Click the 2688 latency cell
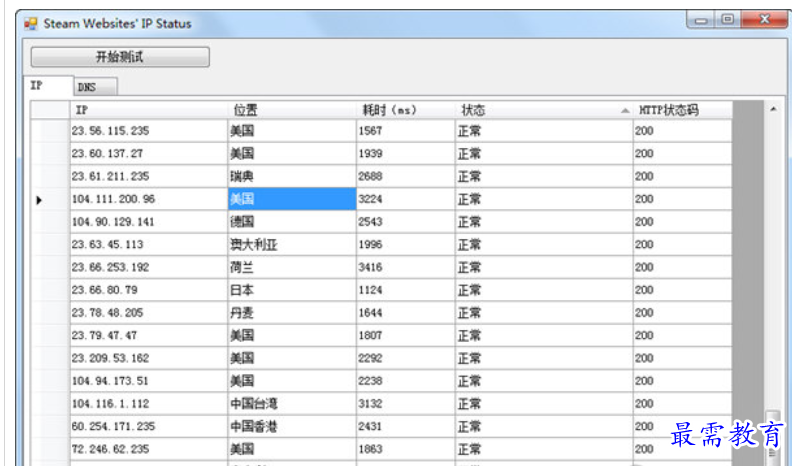Viewport: 792px width, 466px height. click(x=406, y=176)
